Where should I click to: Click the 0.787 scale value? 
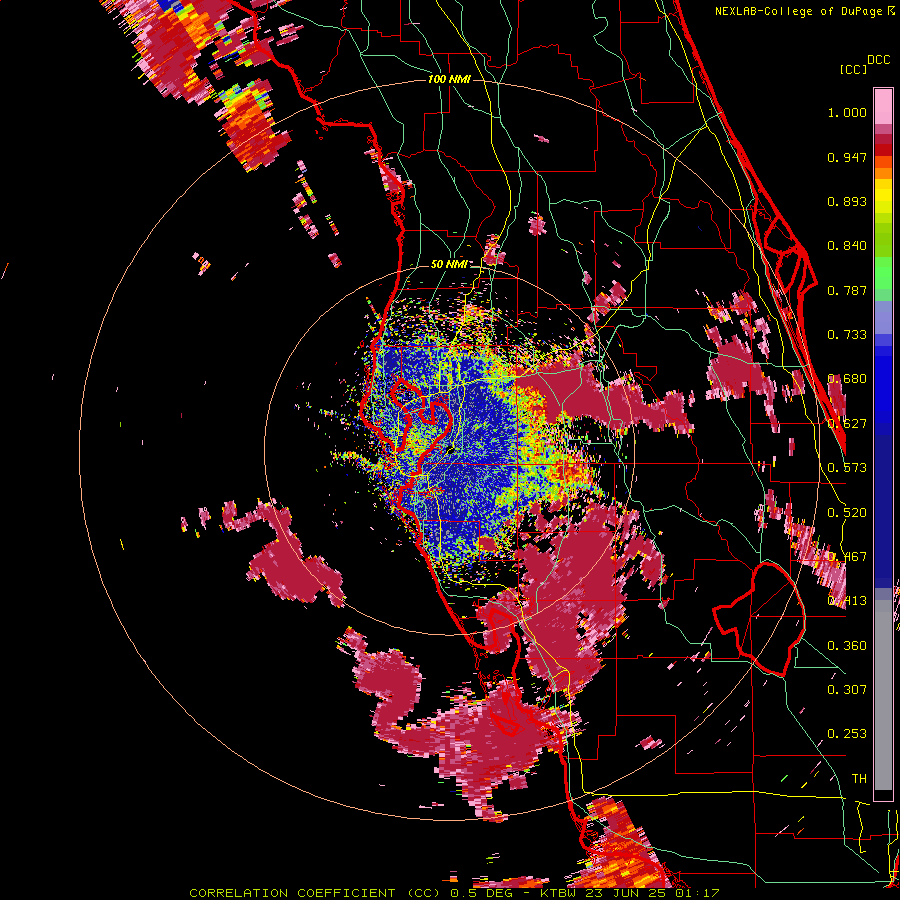(847, 290)
